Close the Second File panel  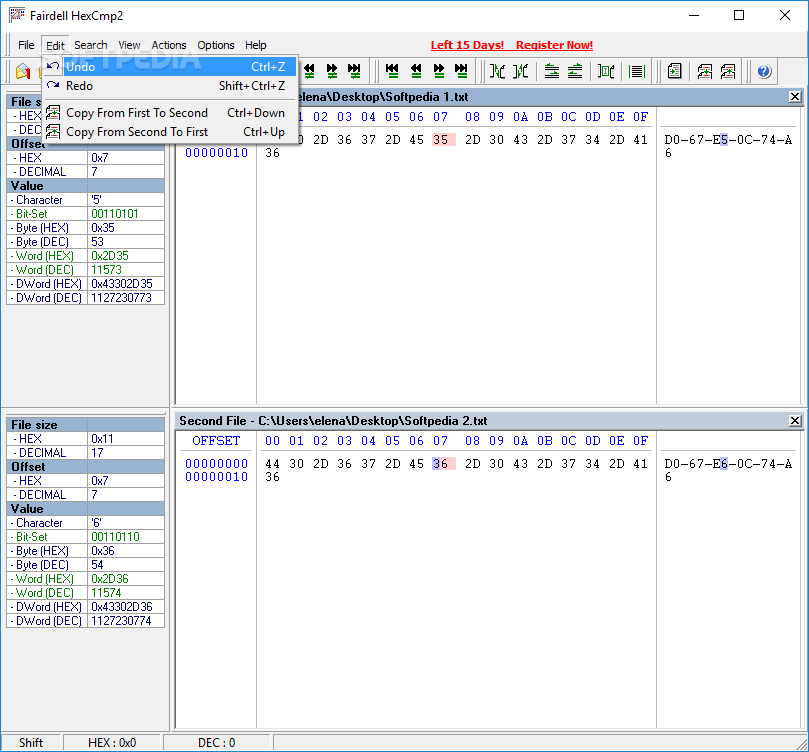click(795, 420)
